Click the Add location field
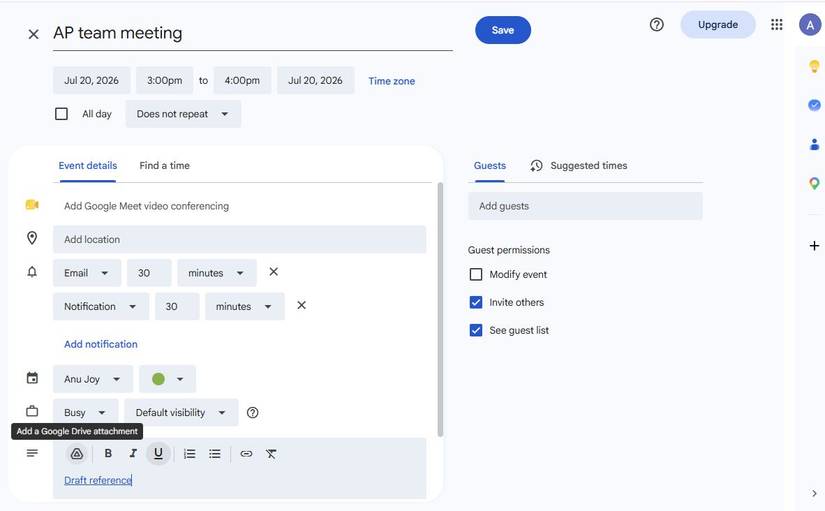Viewport: 825px width, 511px height. [239, 239]
